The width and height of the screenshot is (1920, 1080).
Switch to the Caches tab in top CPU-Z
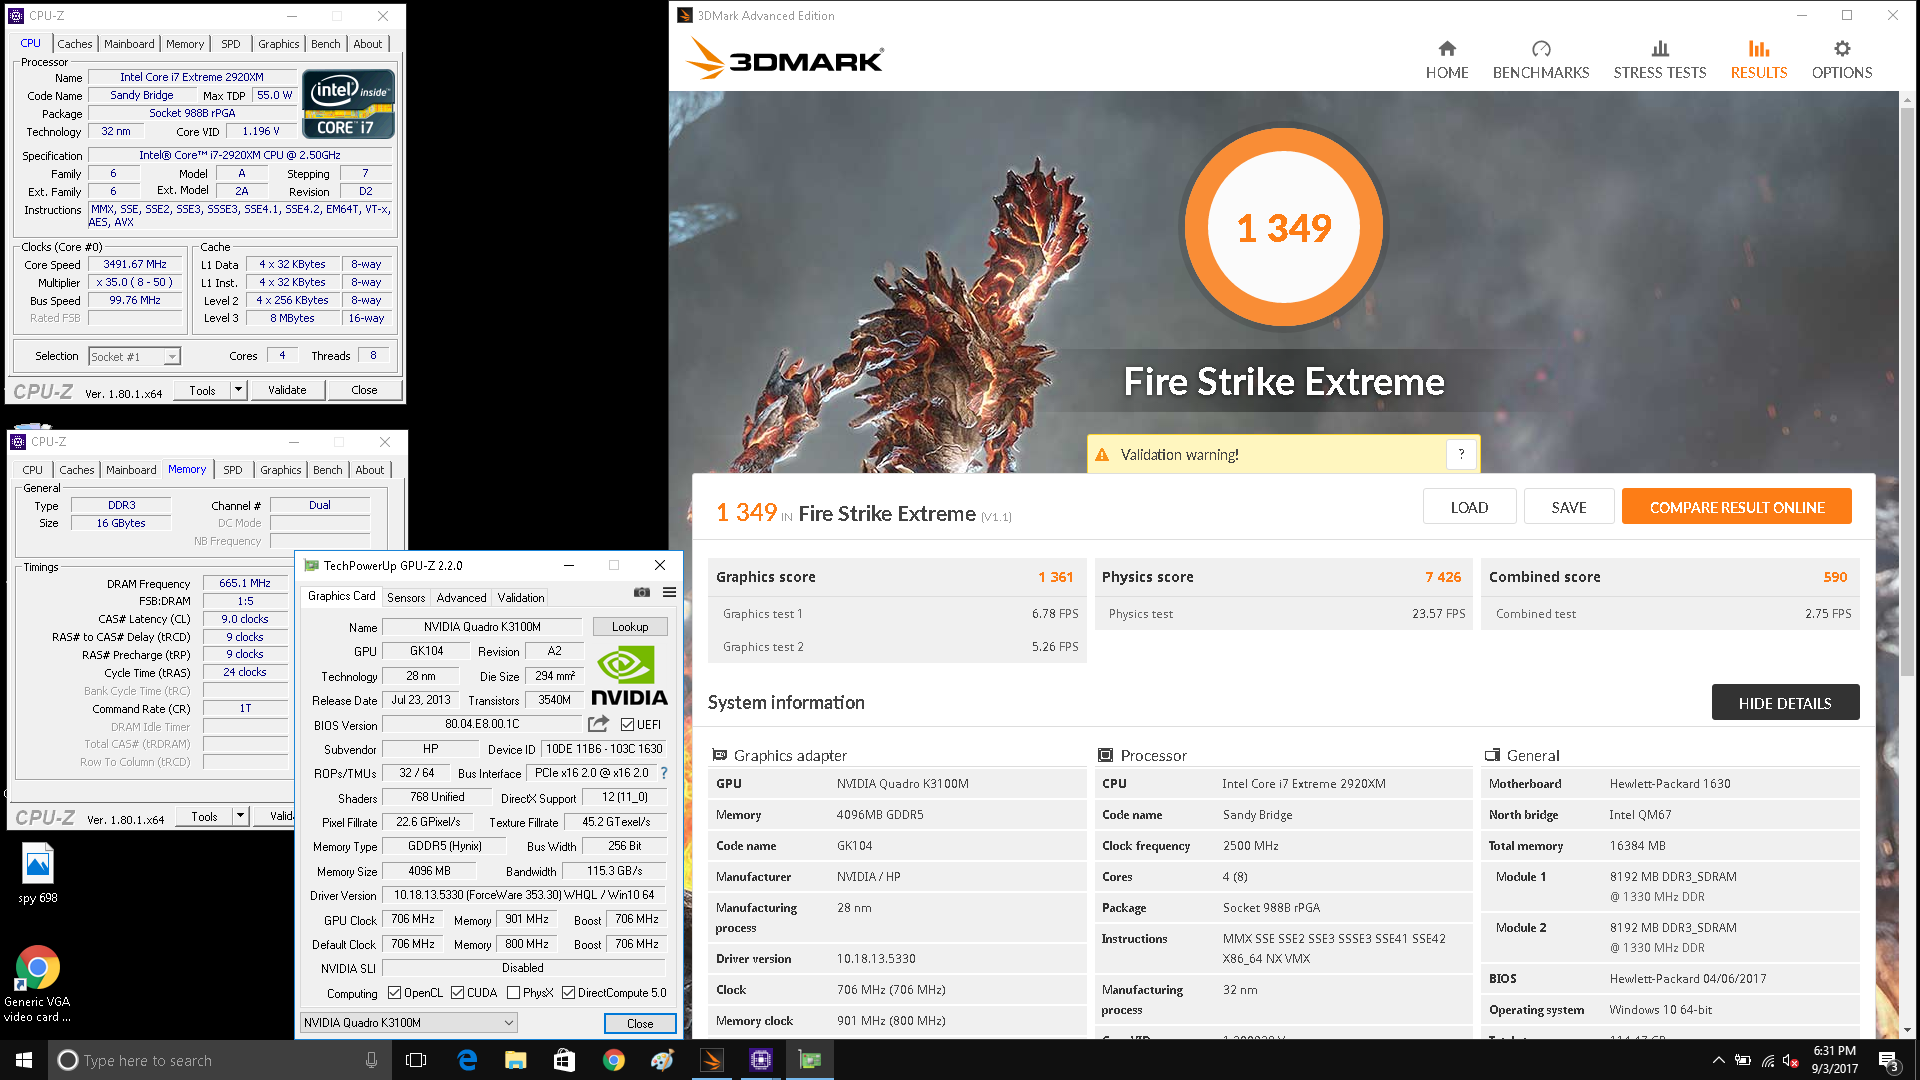[x=75, y=44]
